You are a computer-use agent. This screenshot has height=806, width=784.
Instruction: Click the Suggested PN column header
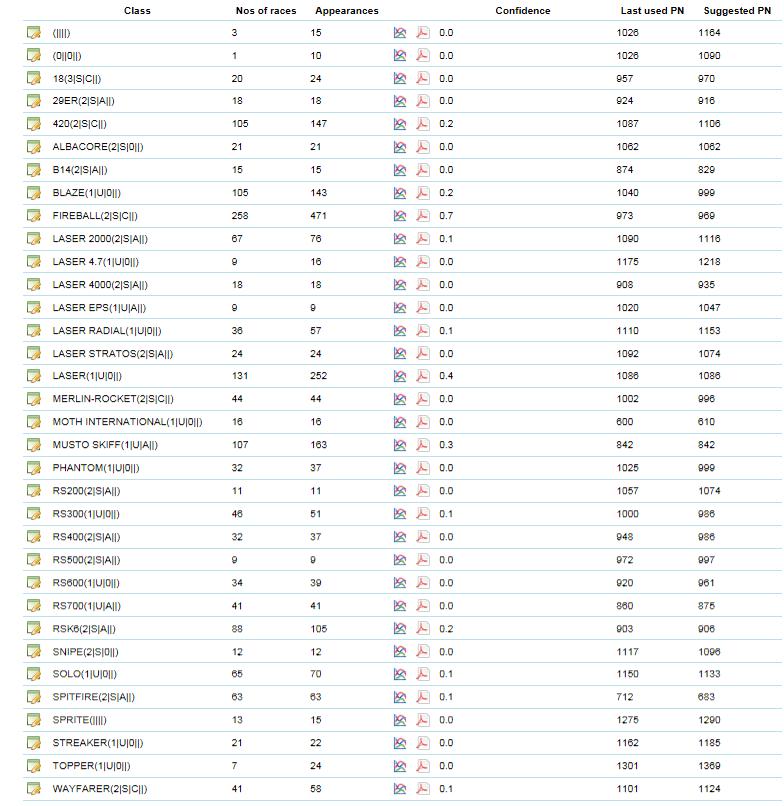point(737,11)
